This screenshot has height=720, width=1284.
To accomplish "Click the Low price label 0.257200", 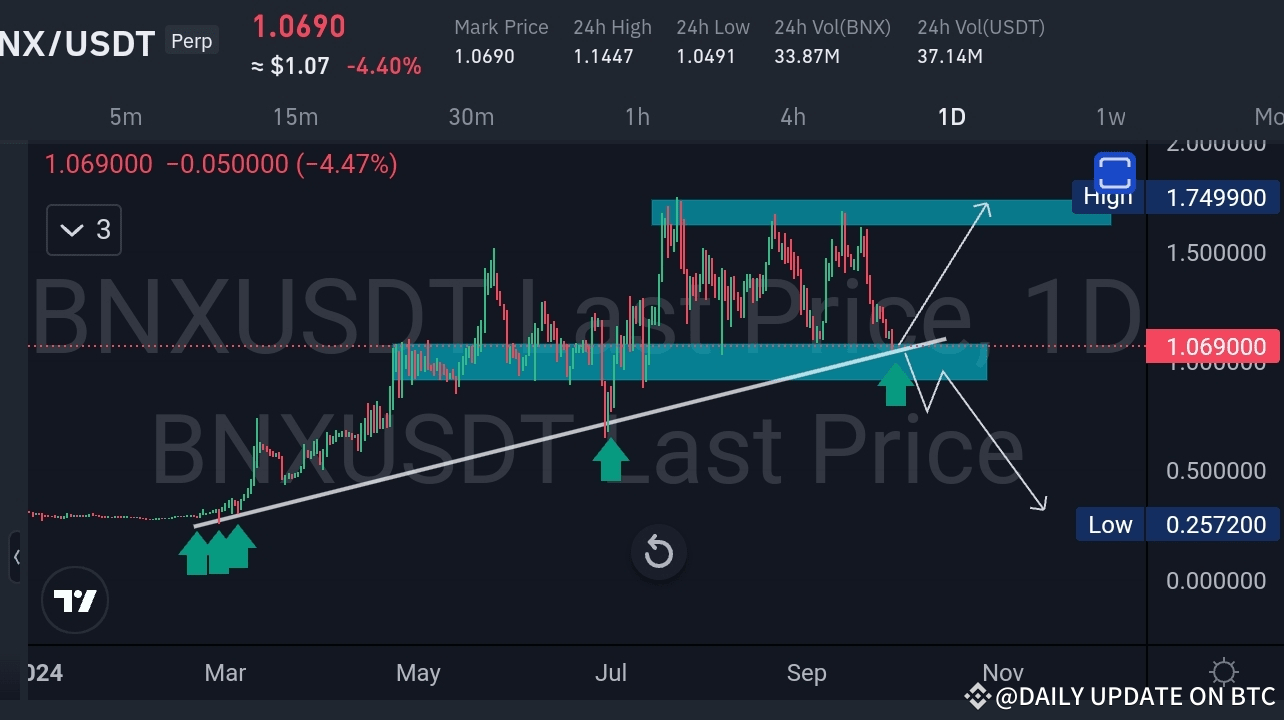I will click(1213, 524).
